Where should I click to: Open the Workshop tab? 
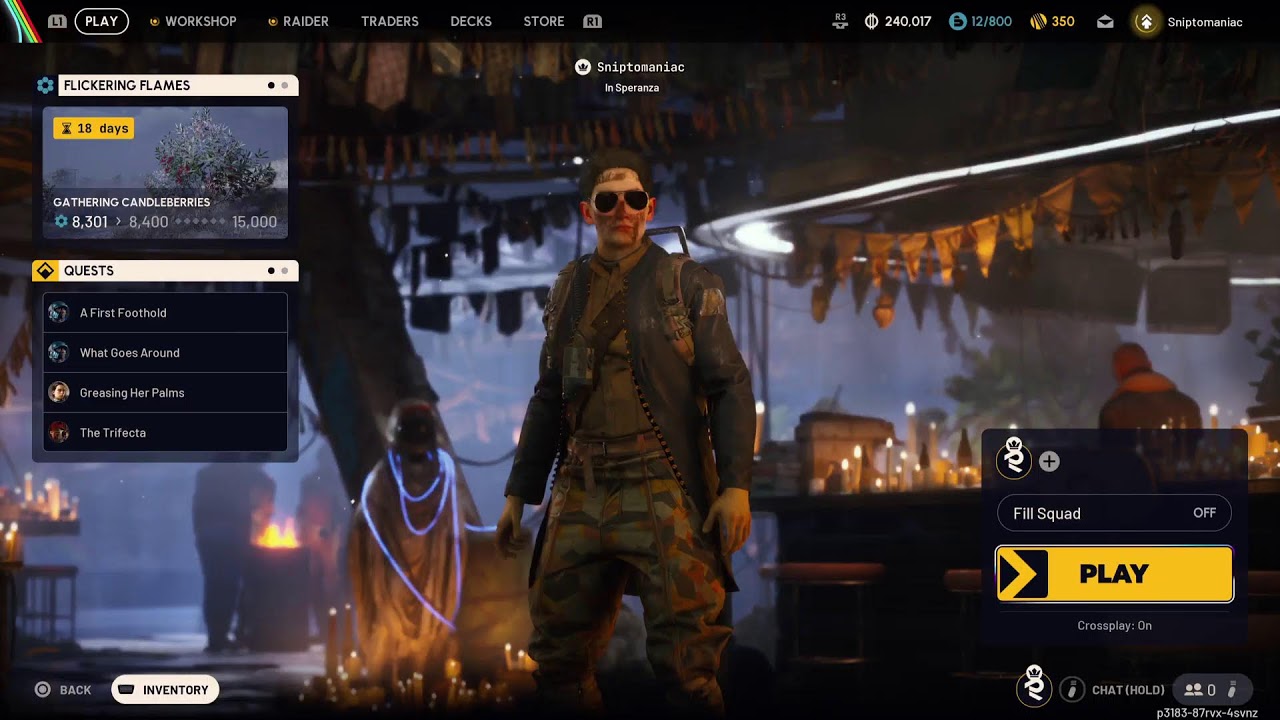tap(193, 21)
